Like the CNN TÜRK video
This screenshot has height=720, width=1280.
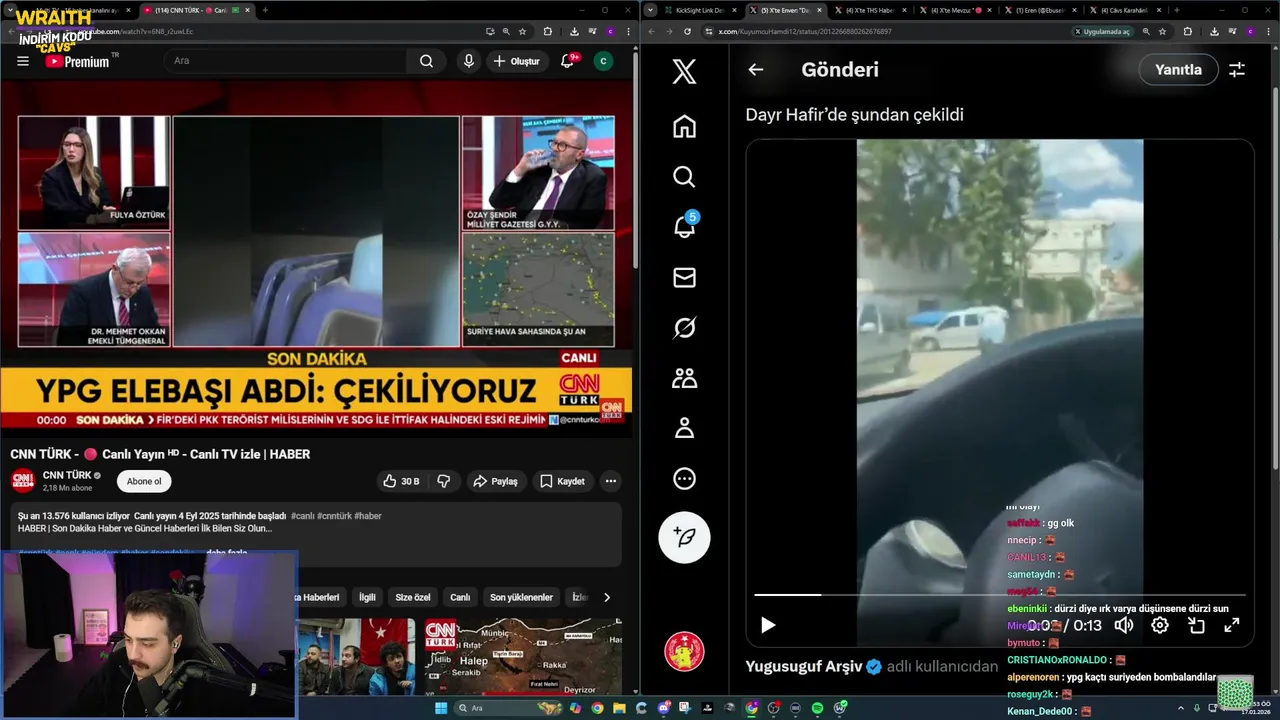[401, 481]
